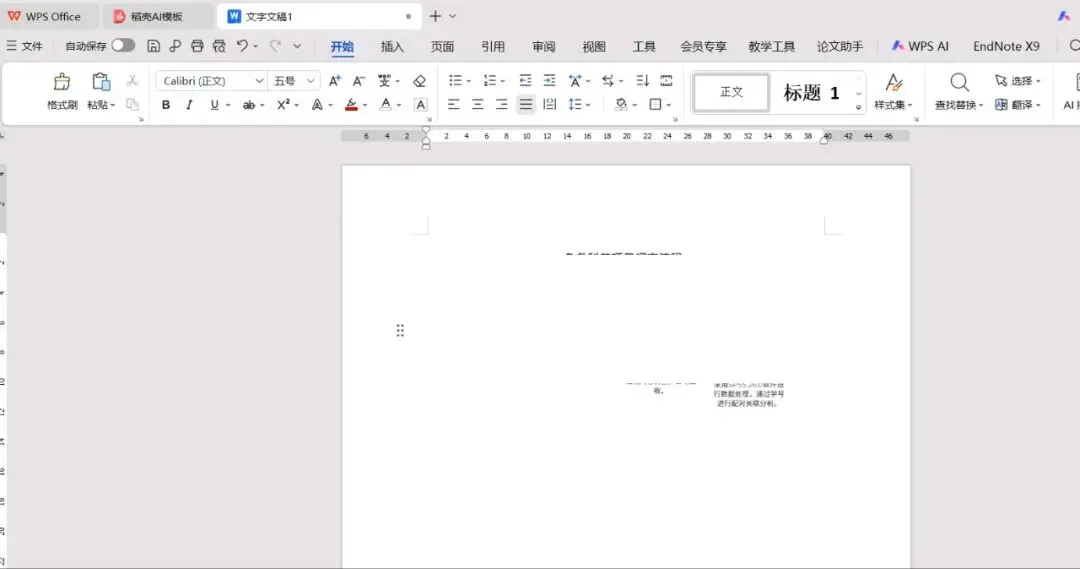Click the new tab plus button

point(435,16)
